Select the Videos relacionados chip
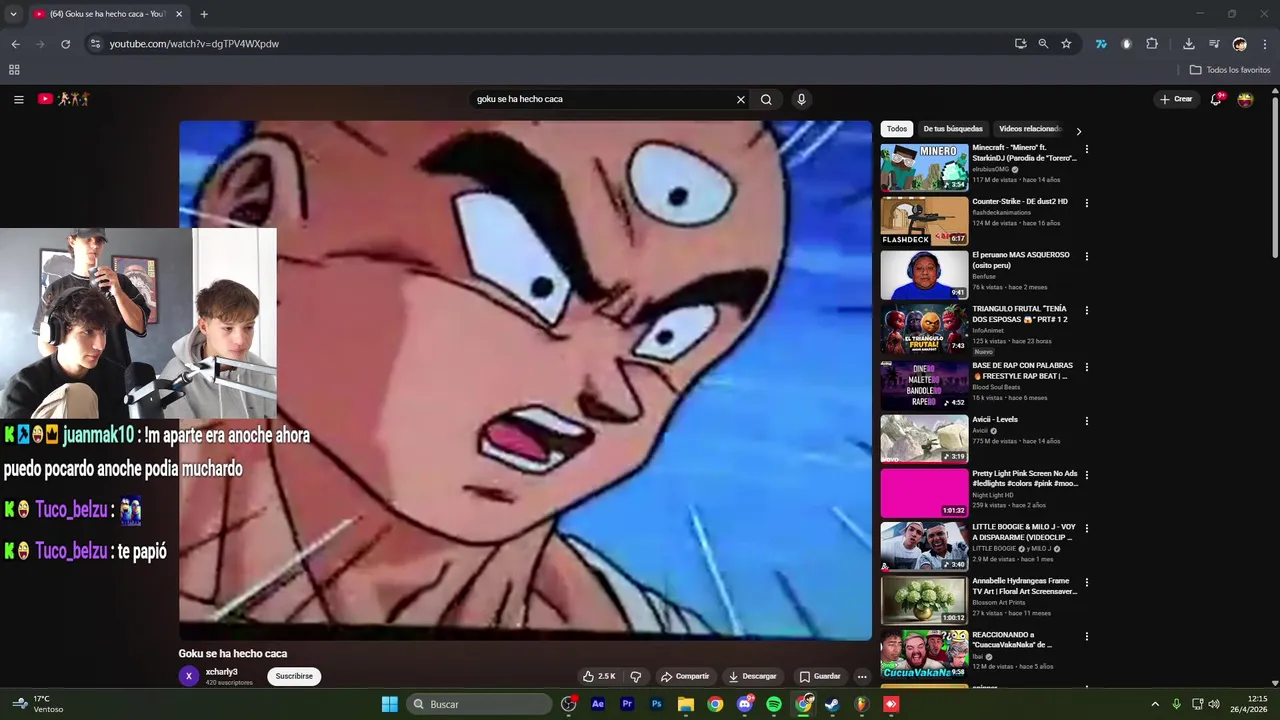The image size is (1280, 720). [1029, 129]
